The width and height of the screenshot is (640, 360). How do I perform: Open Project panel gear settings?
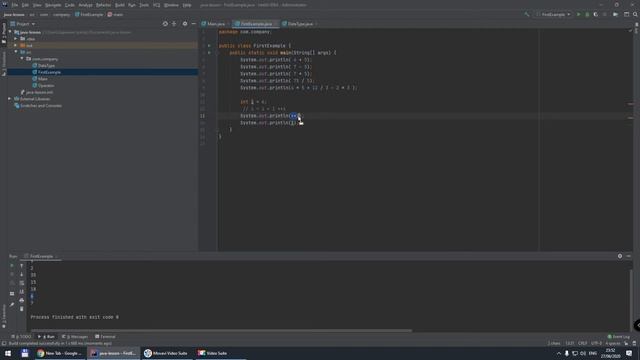point(185,24)
